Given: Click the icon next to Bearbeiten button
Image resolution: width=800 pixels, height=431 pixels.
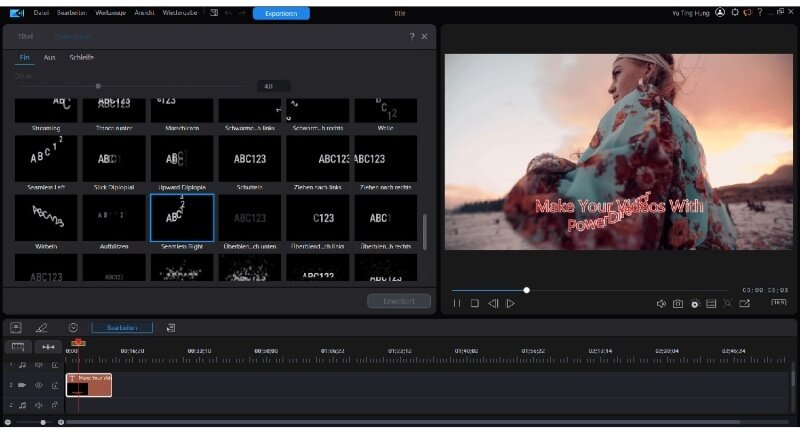Looking at the screenshot, I should pos(171,328).
